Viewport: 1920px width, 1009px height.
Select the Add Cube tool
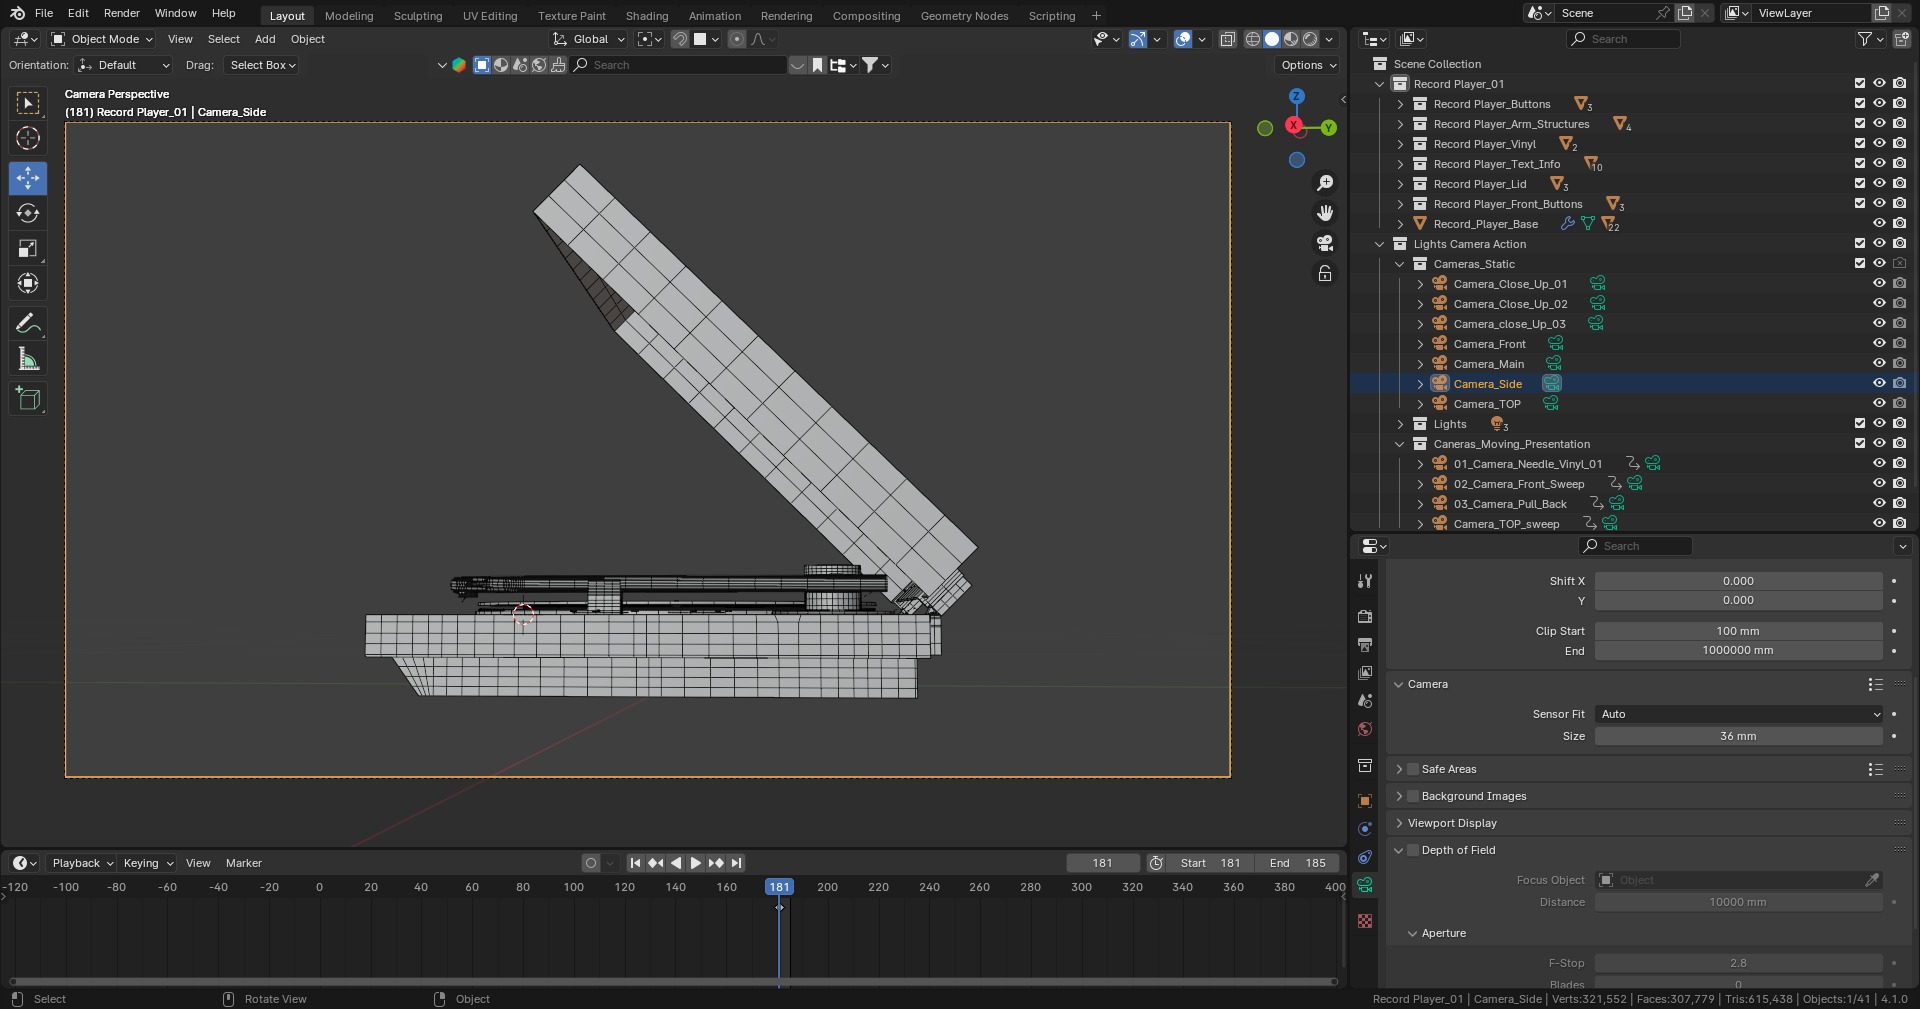tap(28, 399)
